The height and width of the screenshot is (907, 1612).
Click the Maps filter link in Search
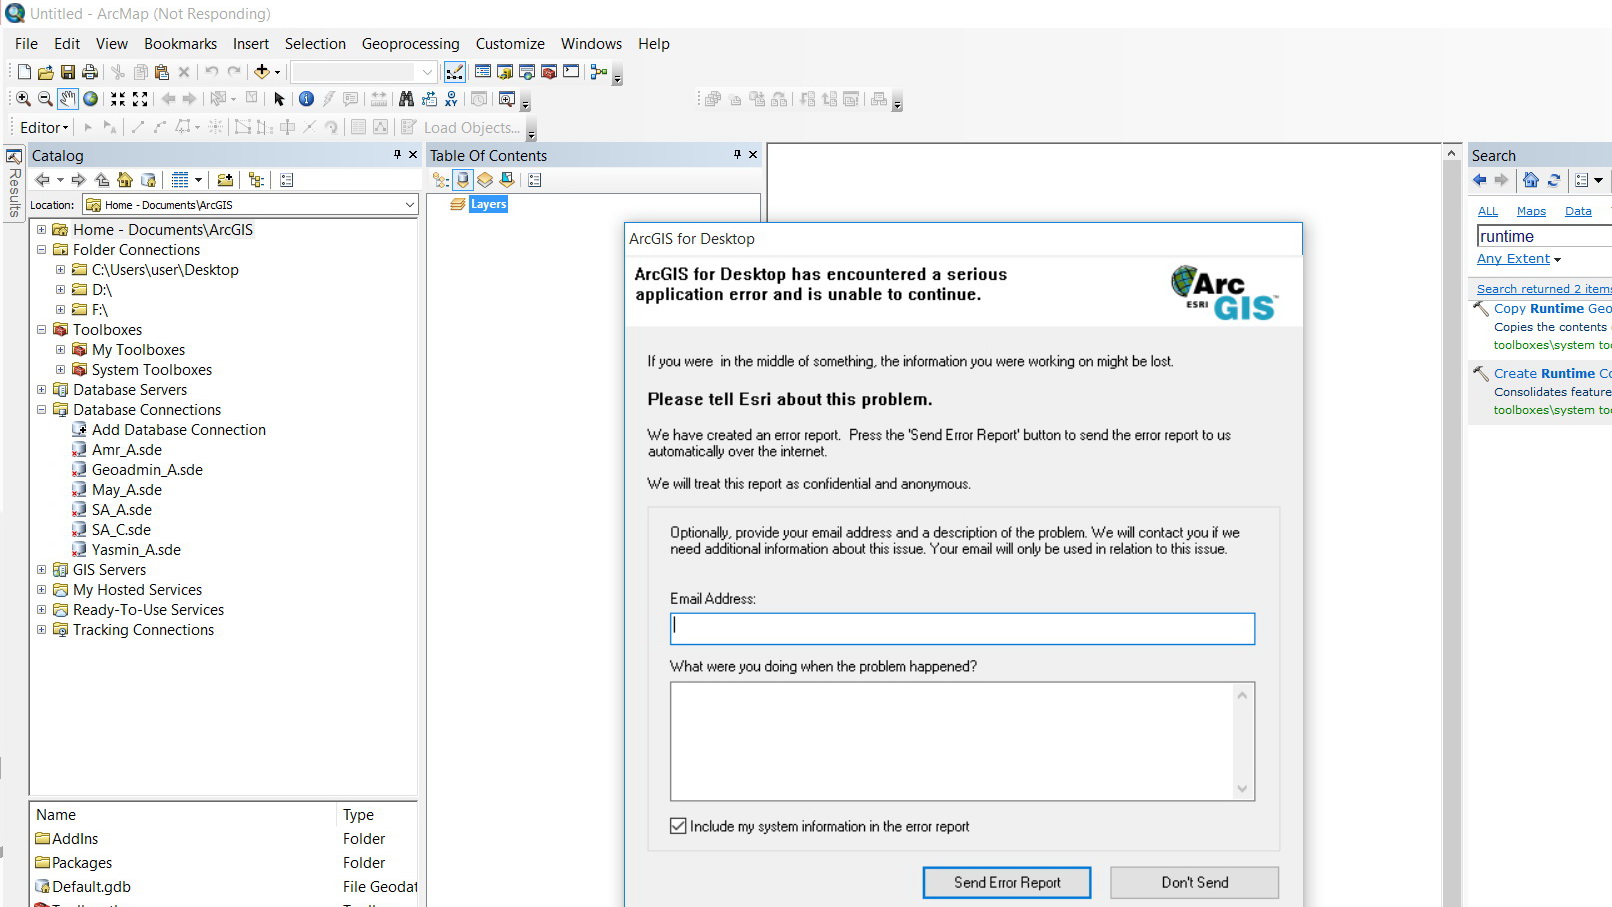(x=1531, y=211)
